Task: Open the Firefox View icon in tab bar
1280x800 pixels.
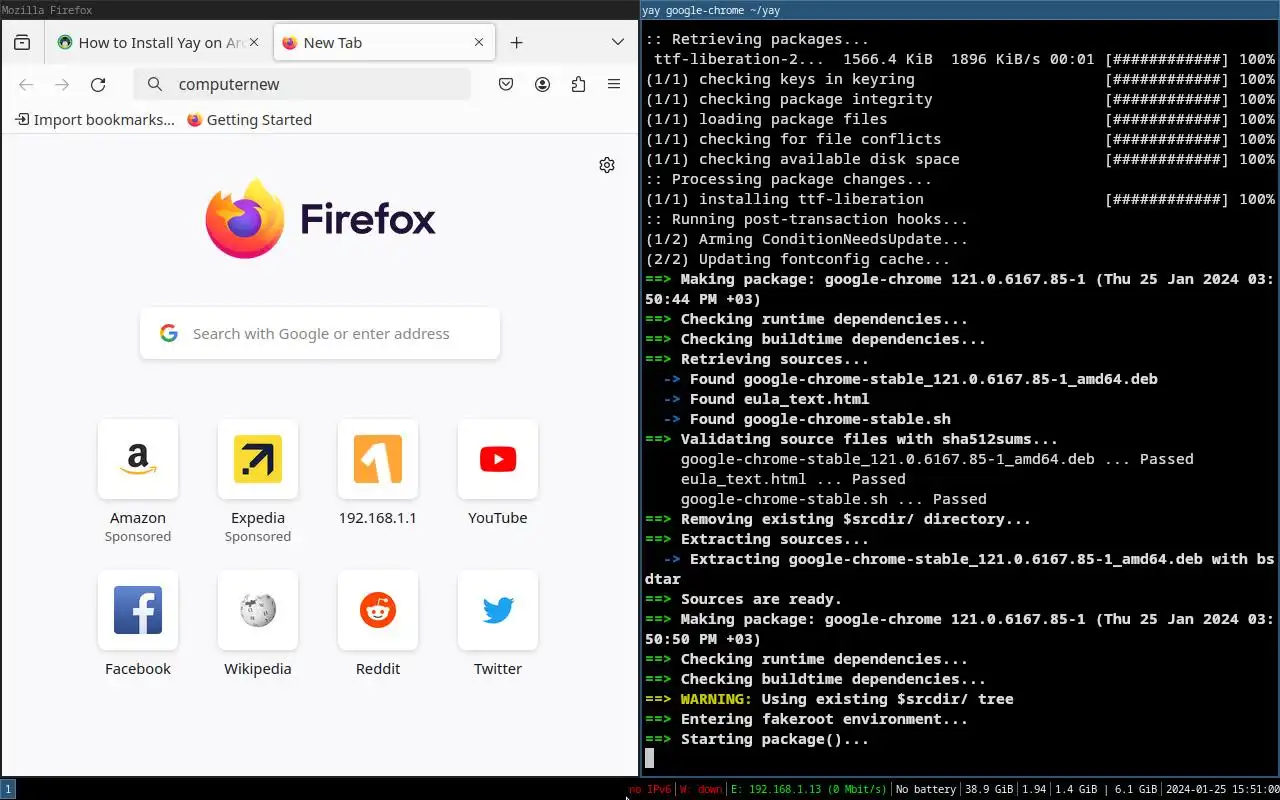Action: [22, 43]
